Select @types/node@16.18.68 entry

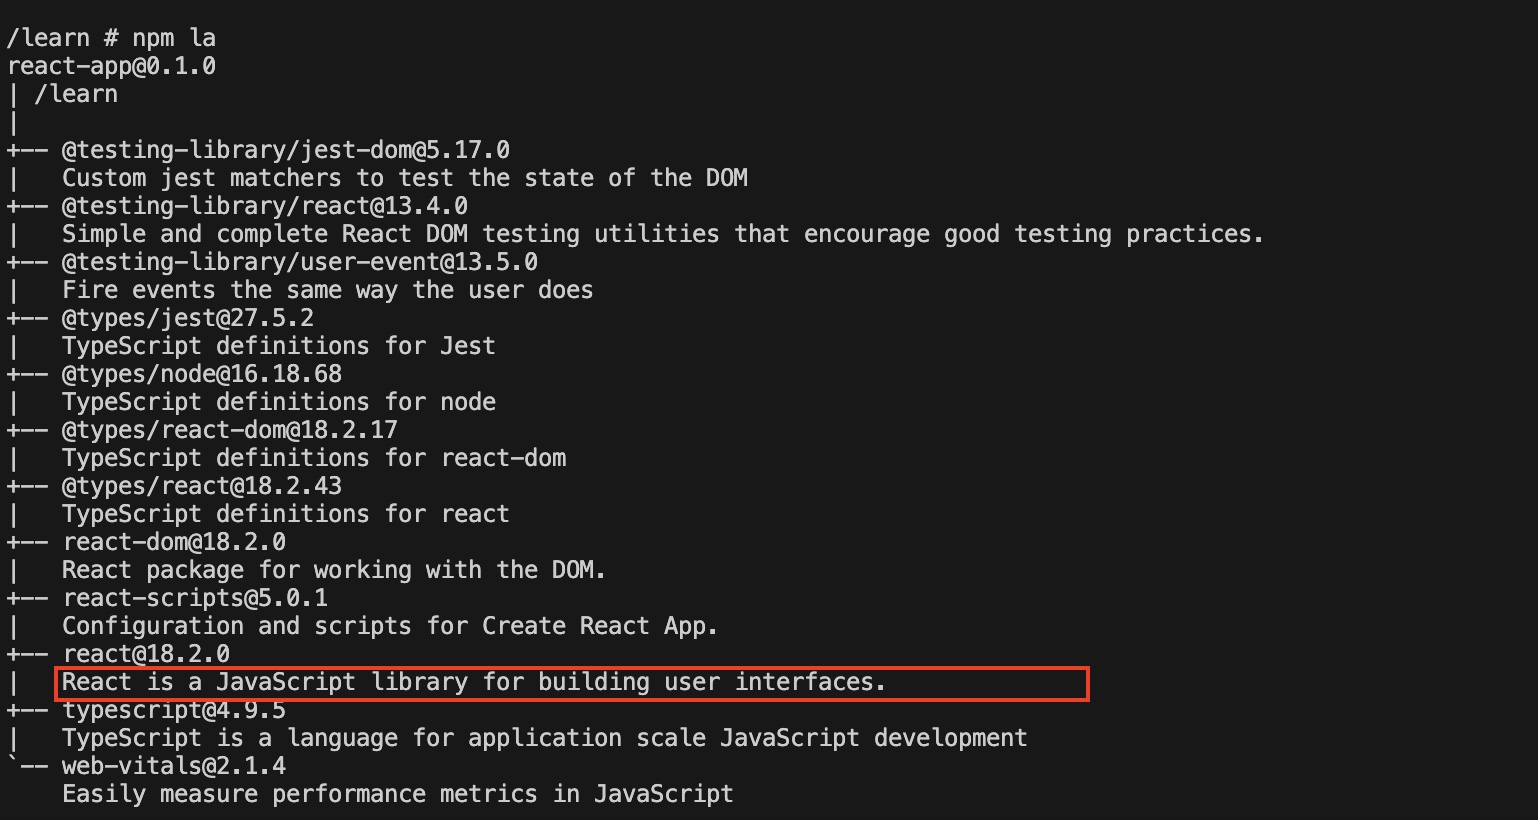coord(202,374)
